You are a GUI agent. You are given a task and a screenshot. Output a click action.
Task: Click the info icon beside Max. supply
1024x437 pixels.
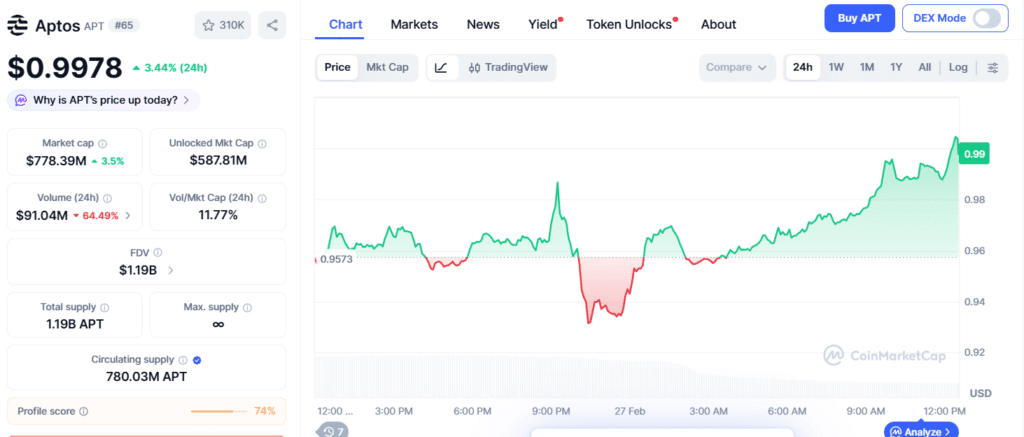pos(248,307)
